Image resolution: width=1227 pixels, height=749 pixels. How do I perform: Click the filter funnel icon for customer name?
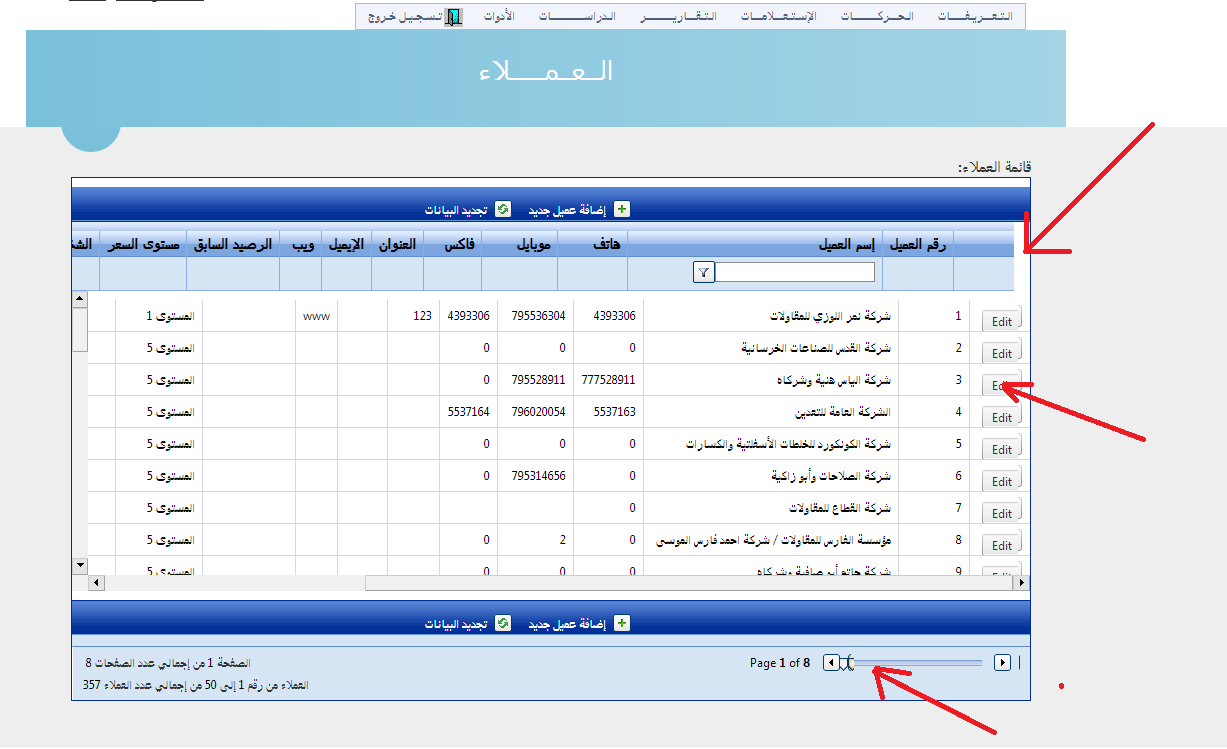tap(704, 272)
